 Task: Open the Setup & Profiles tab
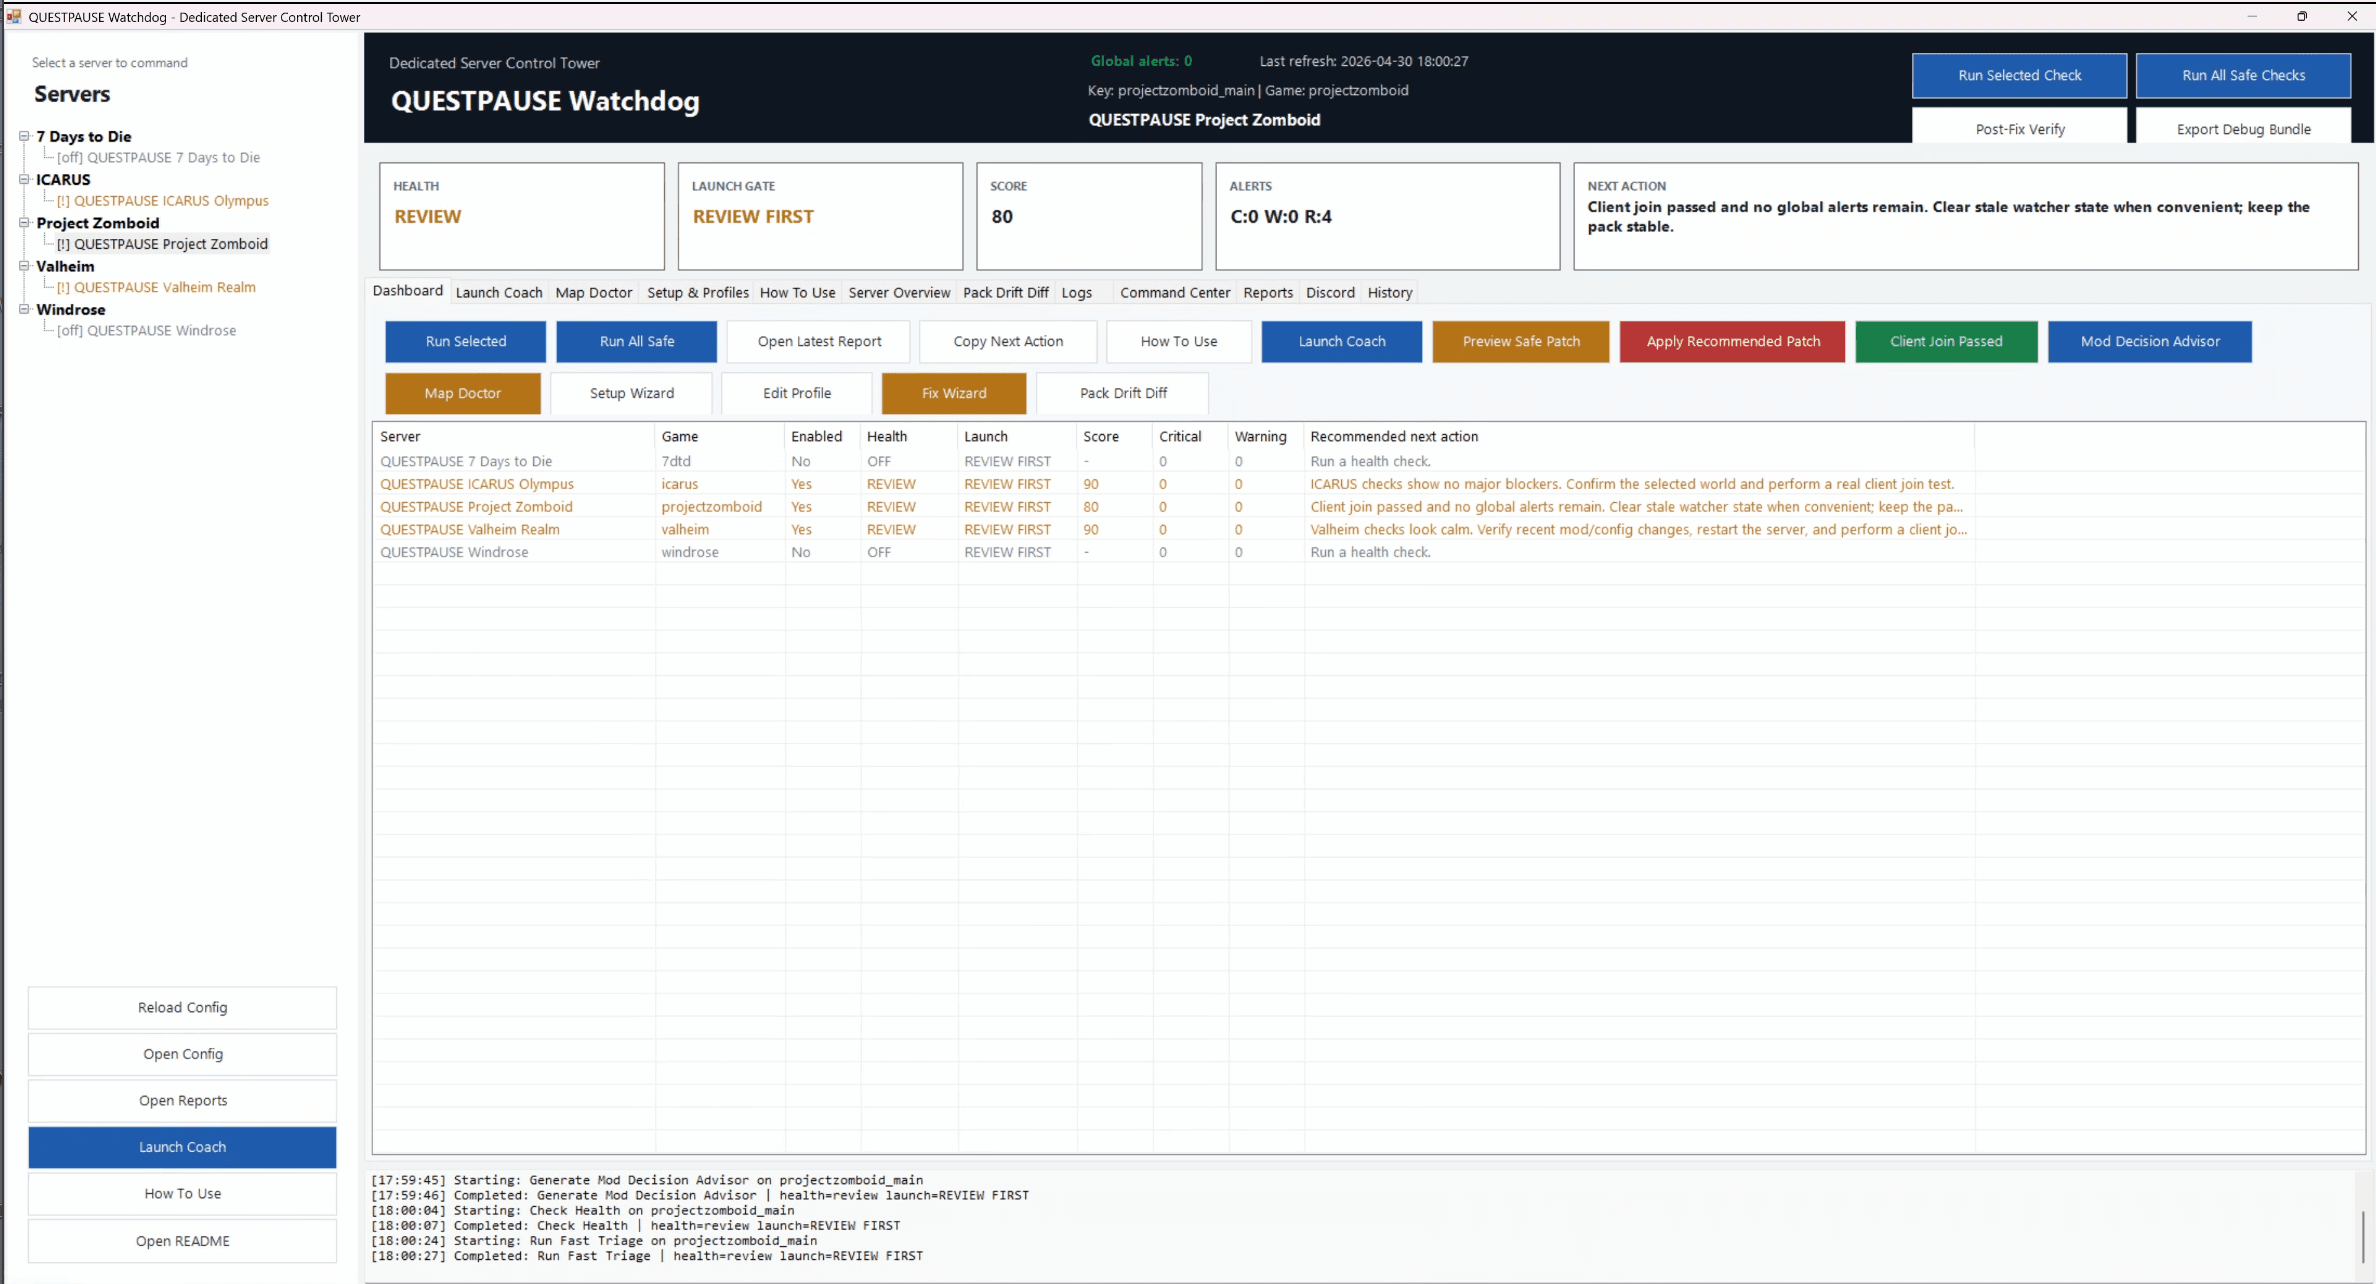(x=698, y=292)
